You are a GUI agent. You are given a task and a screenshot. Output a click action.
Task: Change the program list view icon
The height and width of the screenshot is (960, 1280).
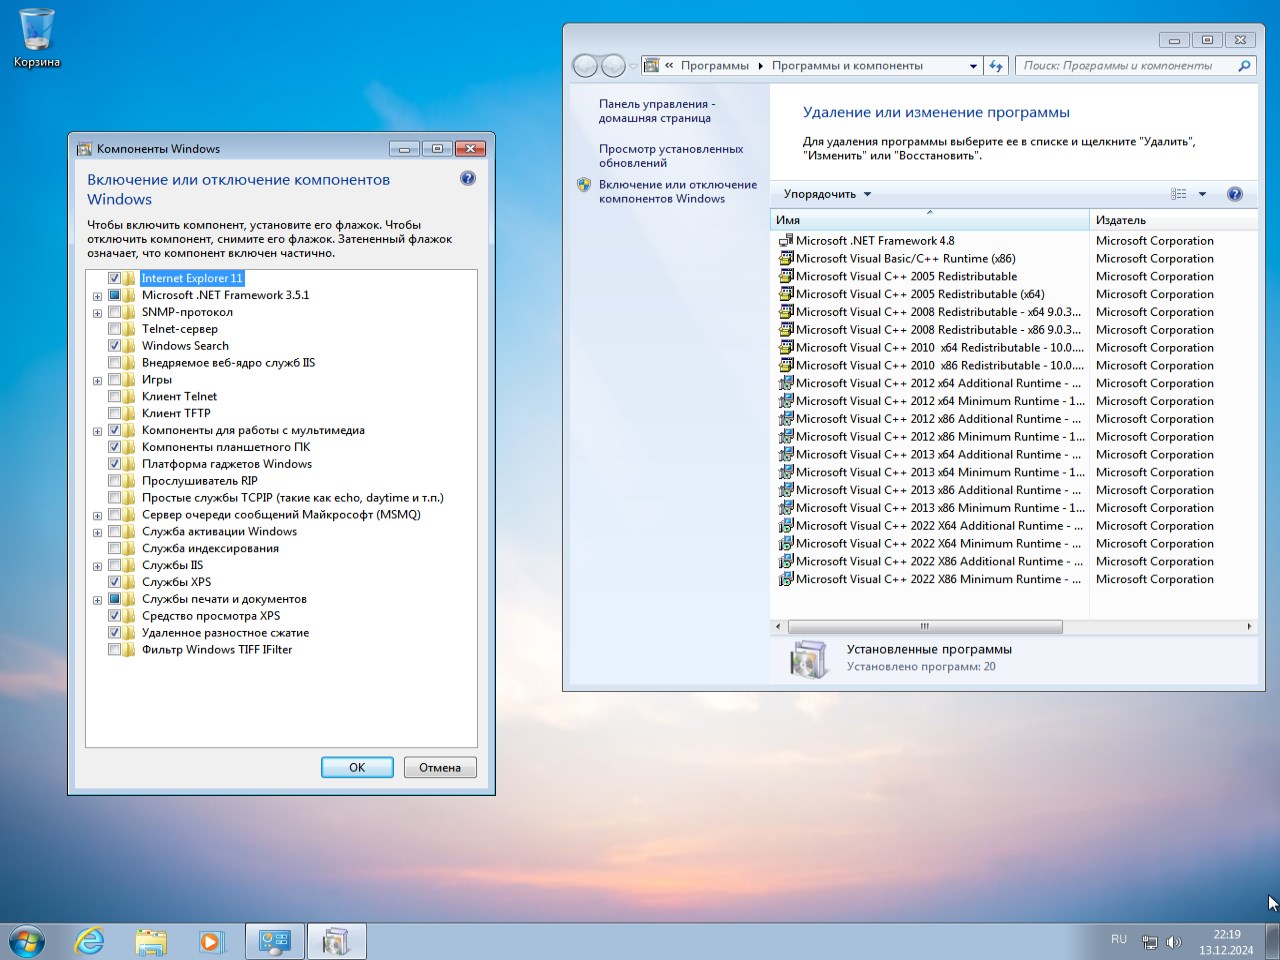pos(1179,194)
